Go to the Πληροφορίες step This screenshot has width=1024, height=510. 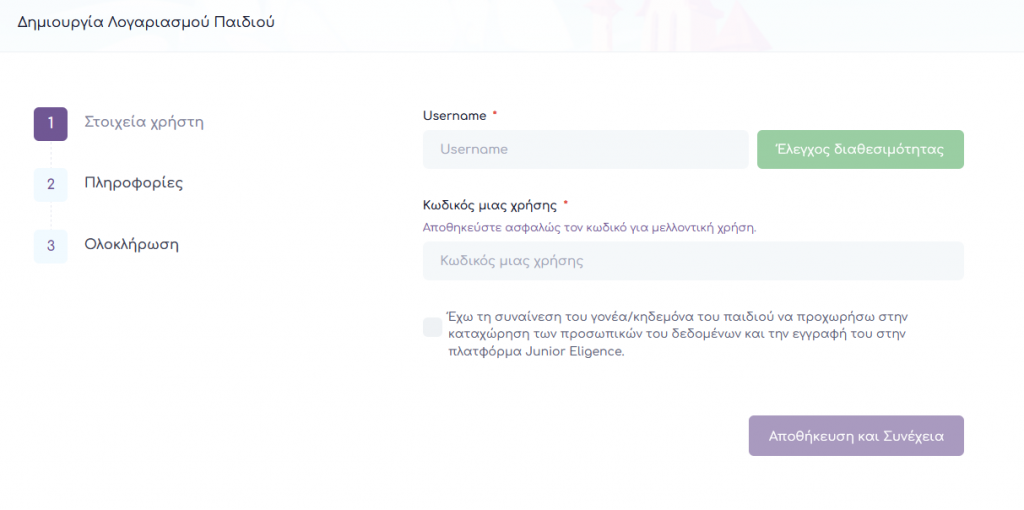pos(133,183)
